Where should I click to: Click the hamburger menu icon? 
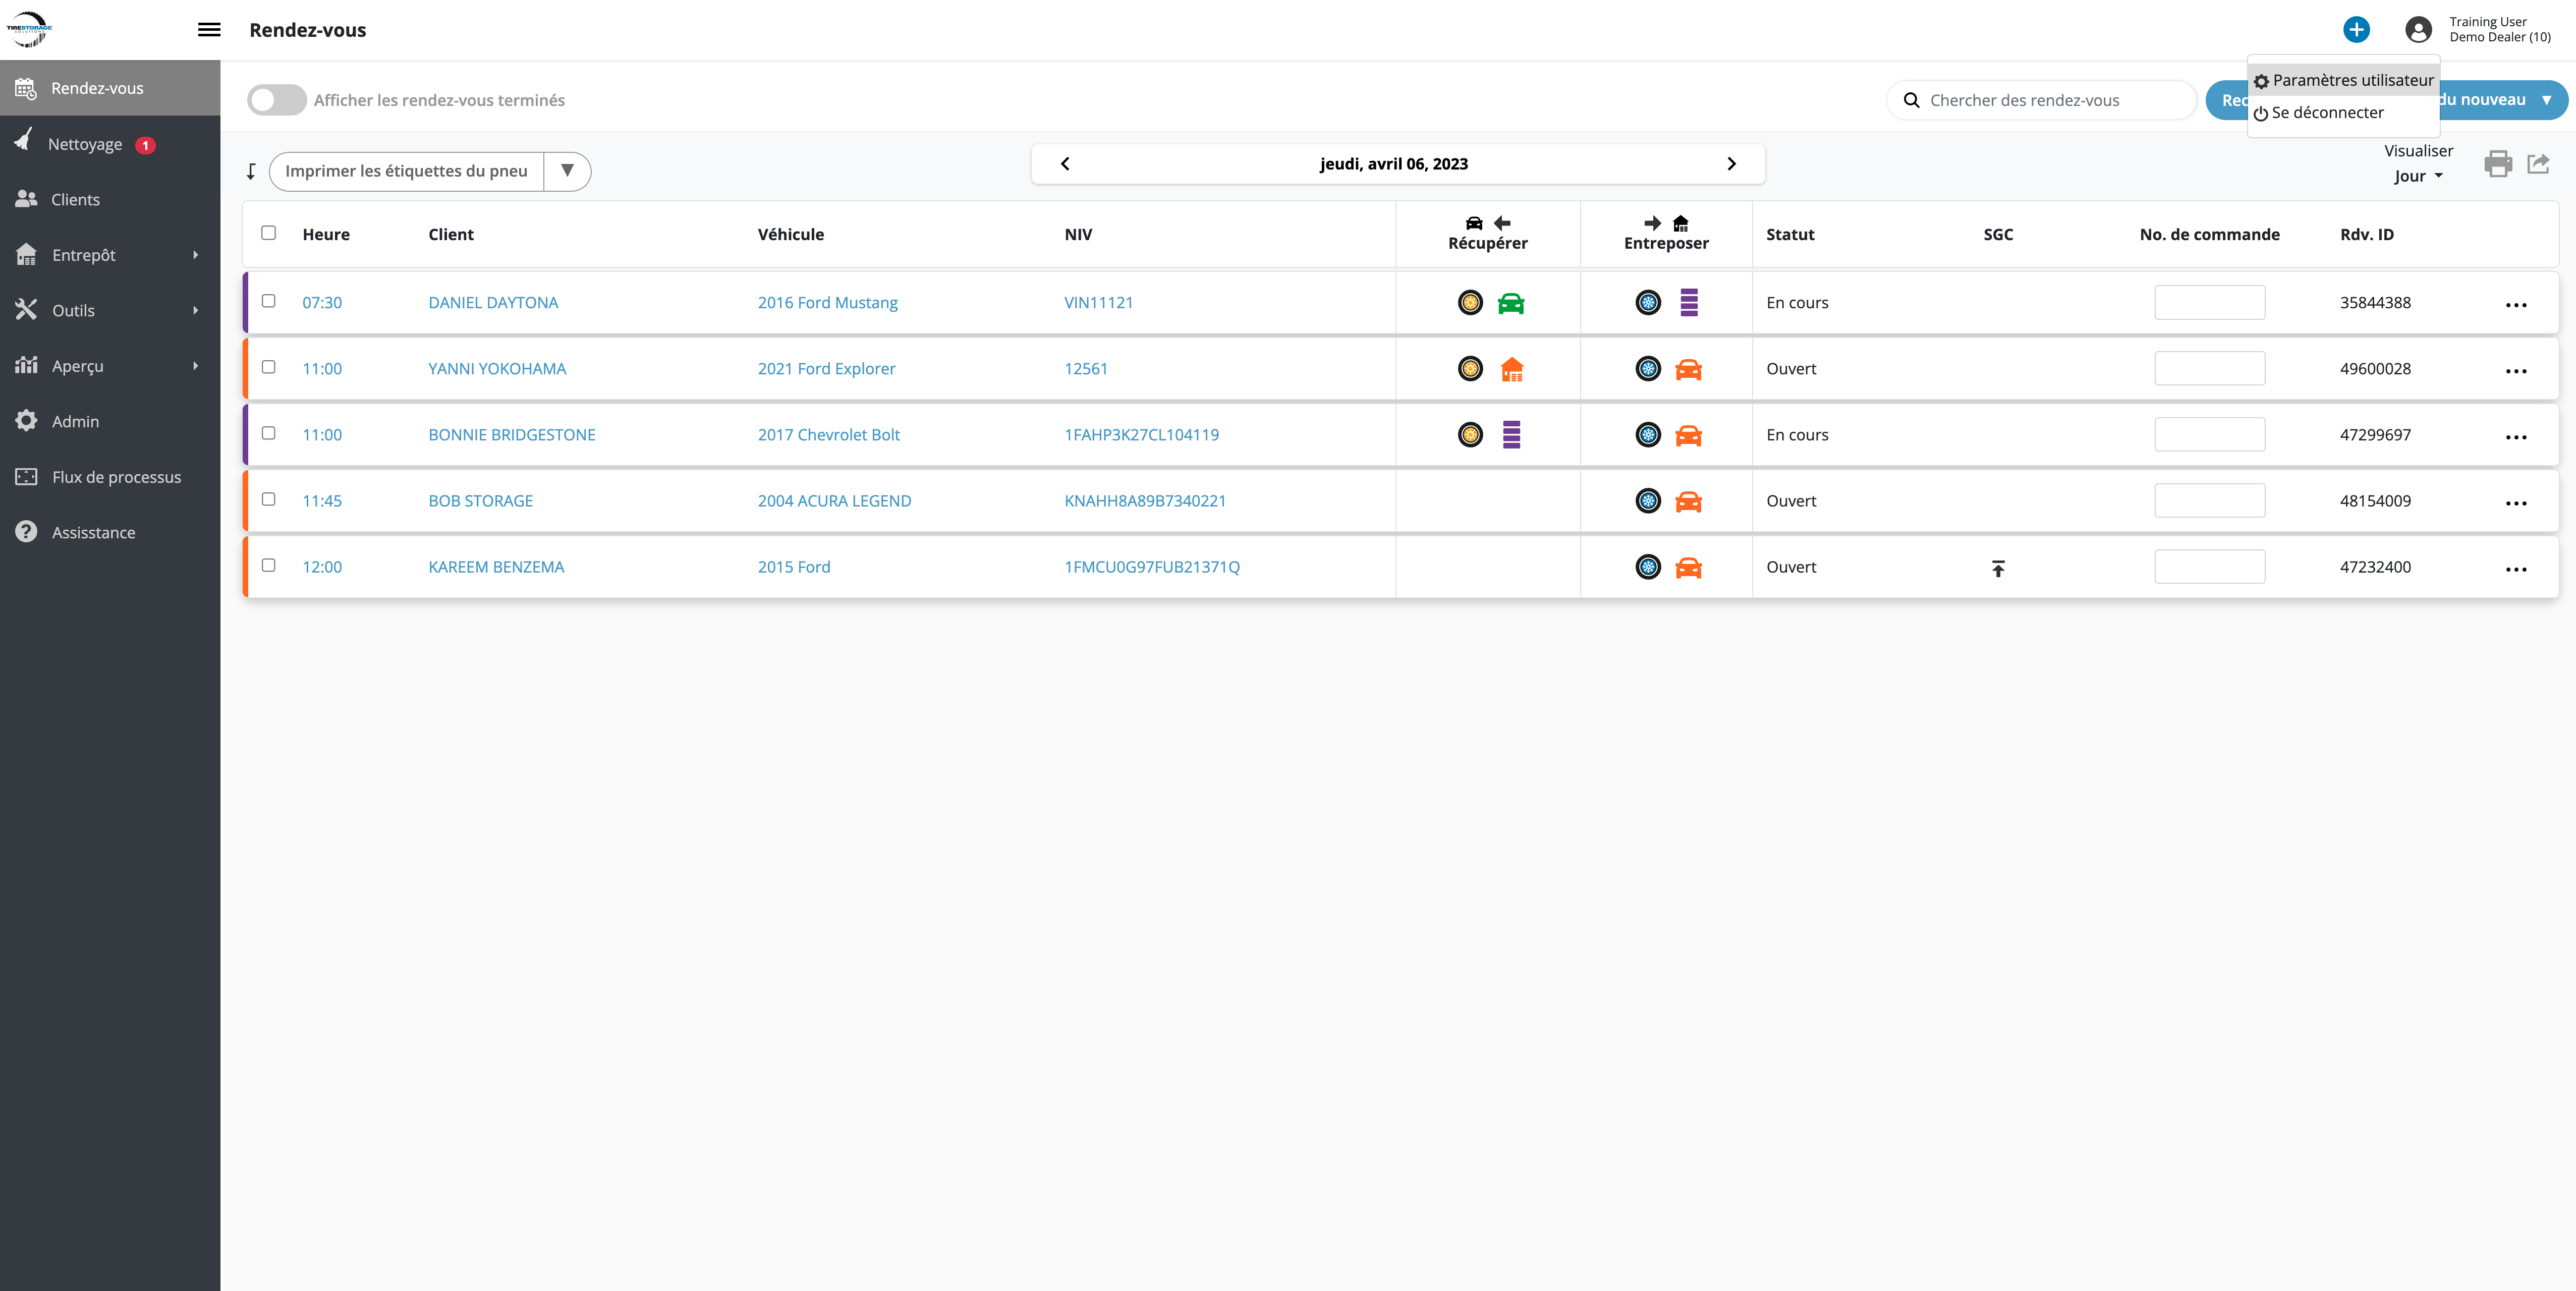pyautogui.click(x=209, y=30)
